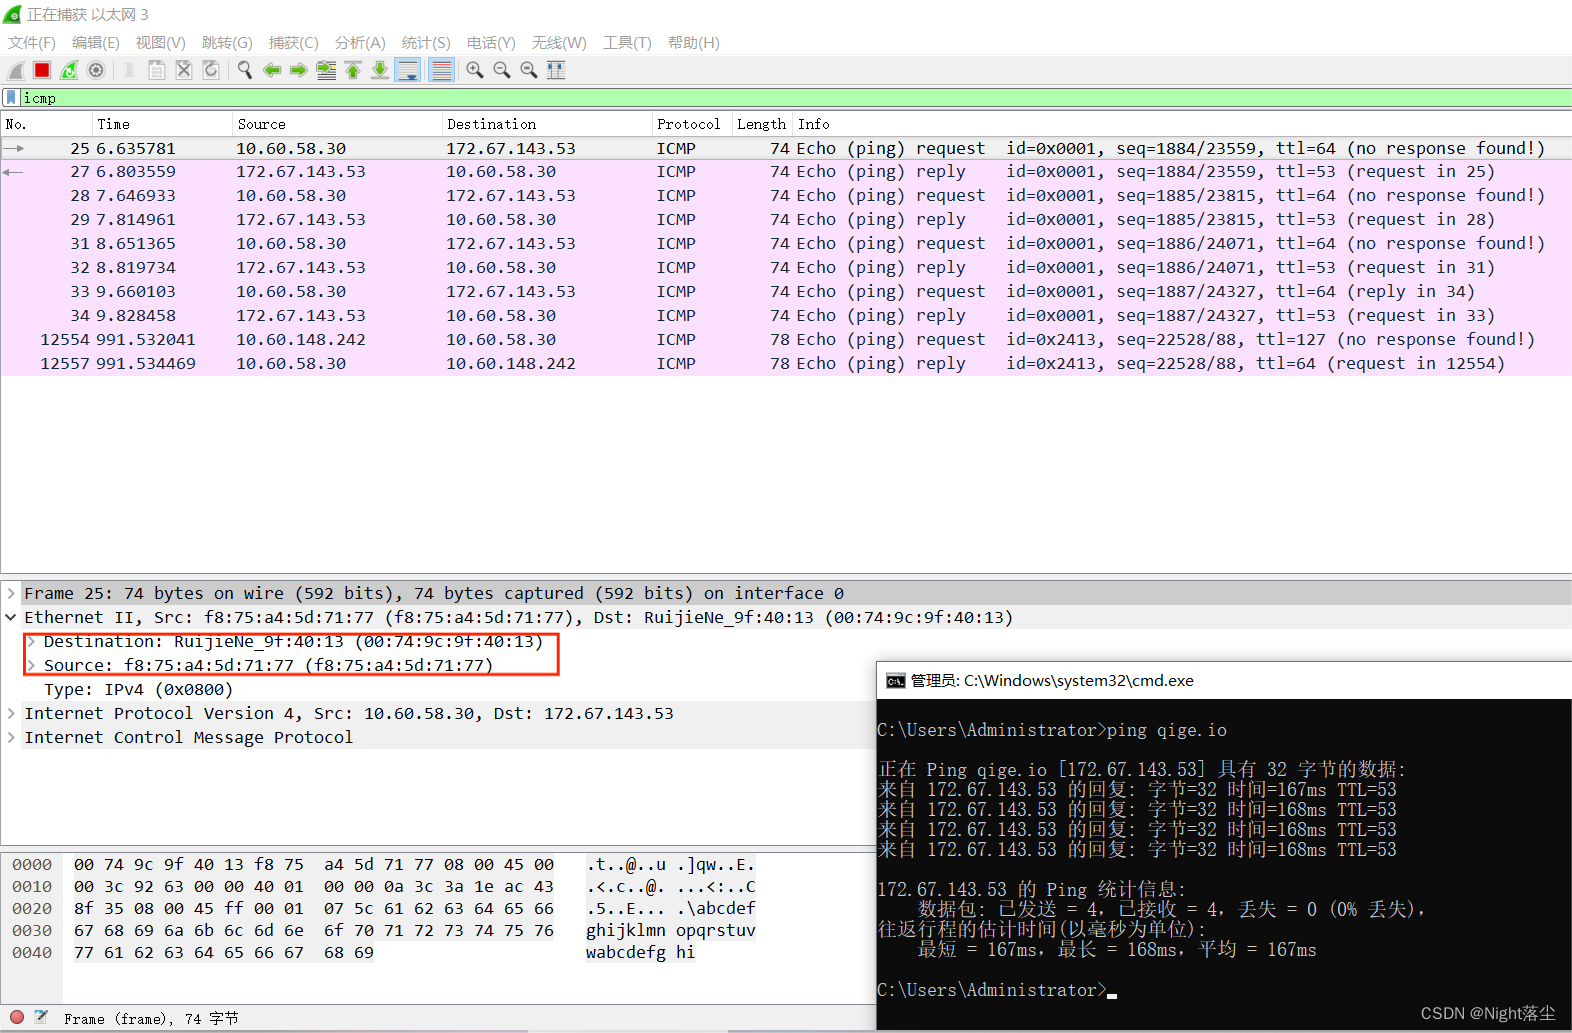Expand the Destination RuijieNe_9f:40:13 node
The height and width of the screenshot is (1033, 1572).
point(31,641)
